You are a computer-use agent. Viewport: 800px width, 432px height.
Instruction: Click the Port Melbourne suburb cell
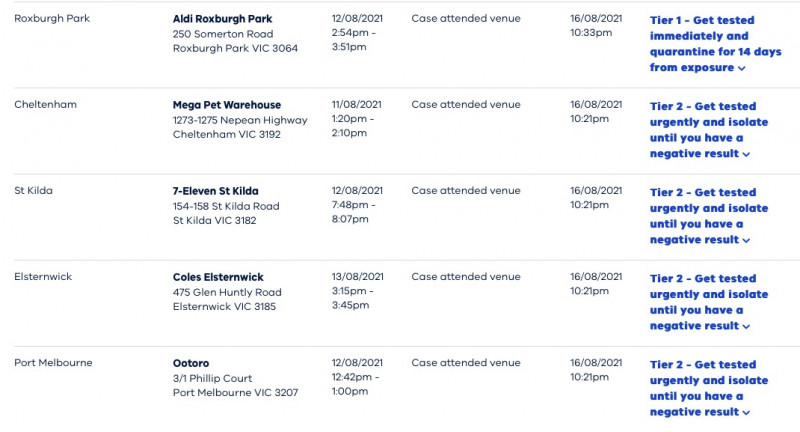pyautogui.click(x=53, y=363)
